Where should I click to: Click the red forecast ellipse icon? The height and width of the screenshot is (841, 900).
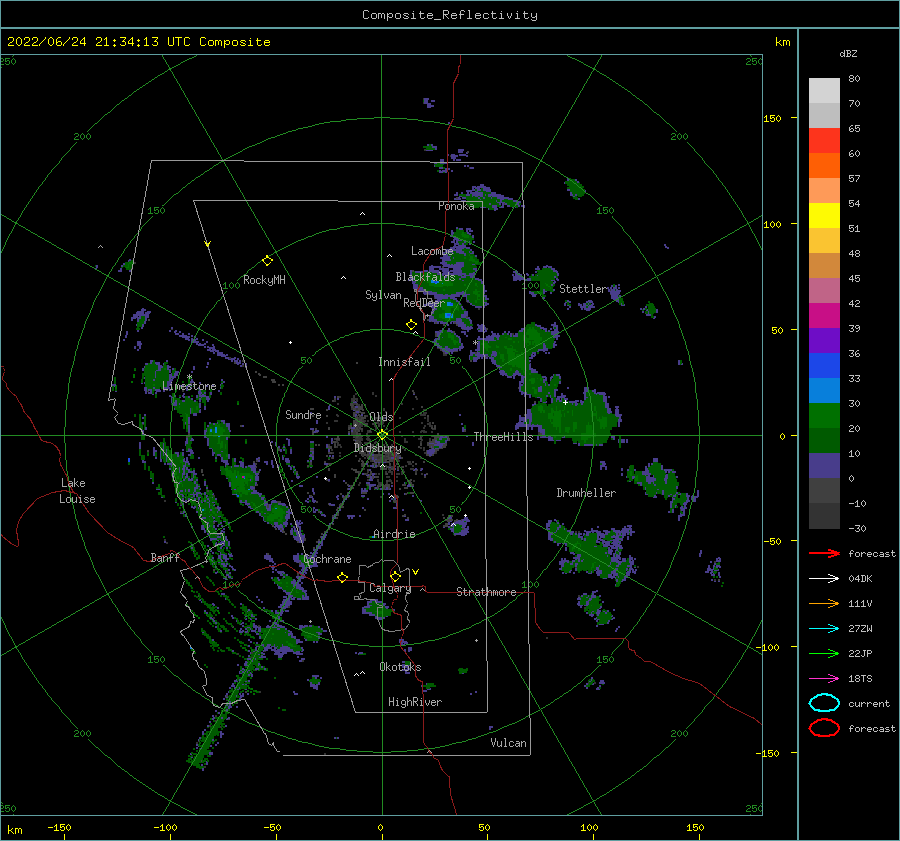pos(824,728)
